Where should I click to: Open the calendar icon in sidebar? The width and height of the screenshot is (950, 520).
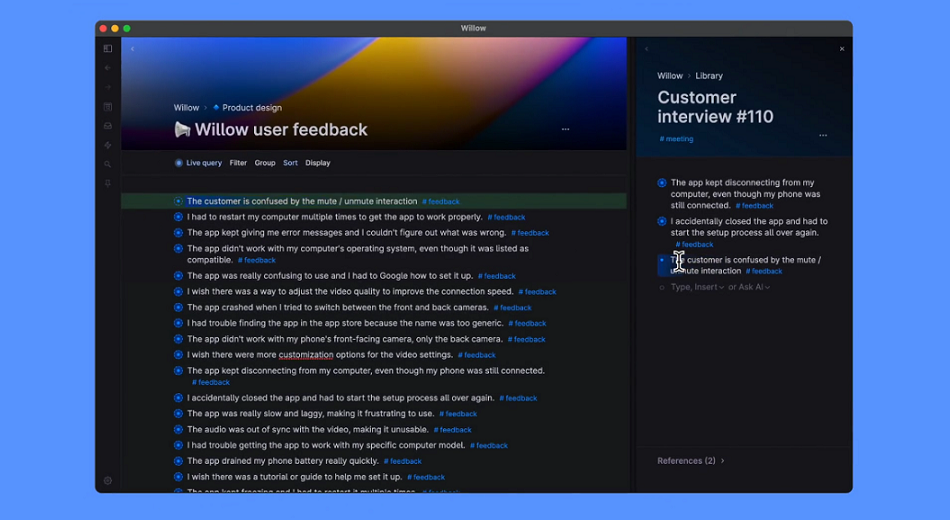point(108,107)
